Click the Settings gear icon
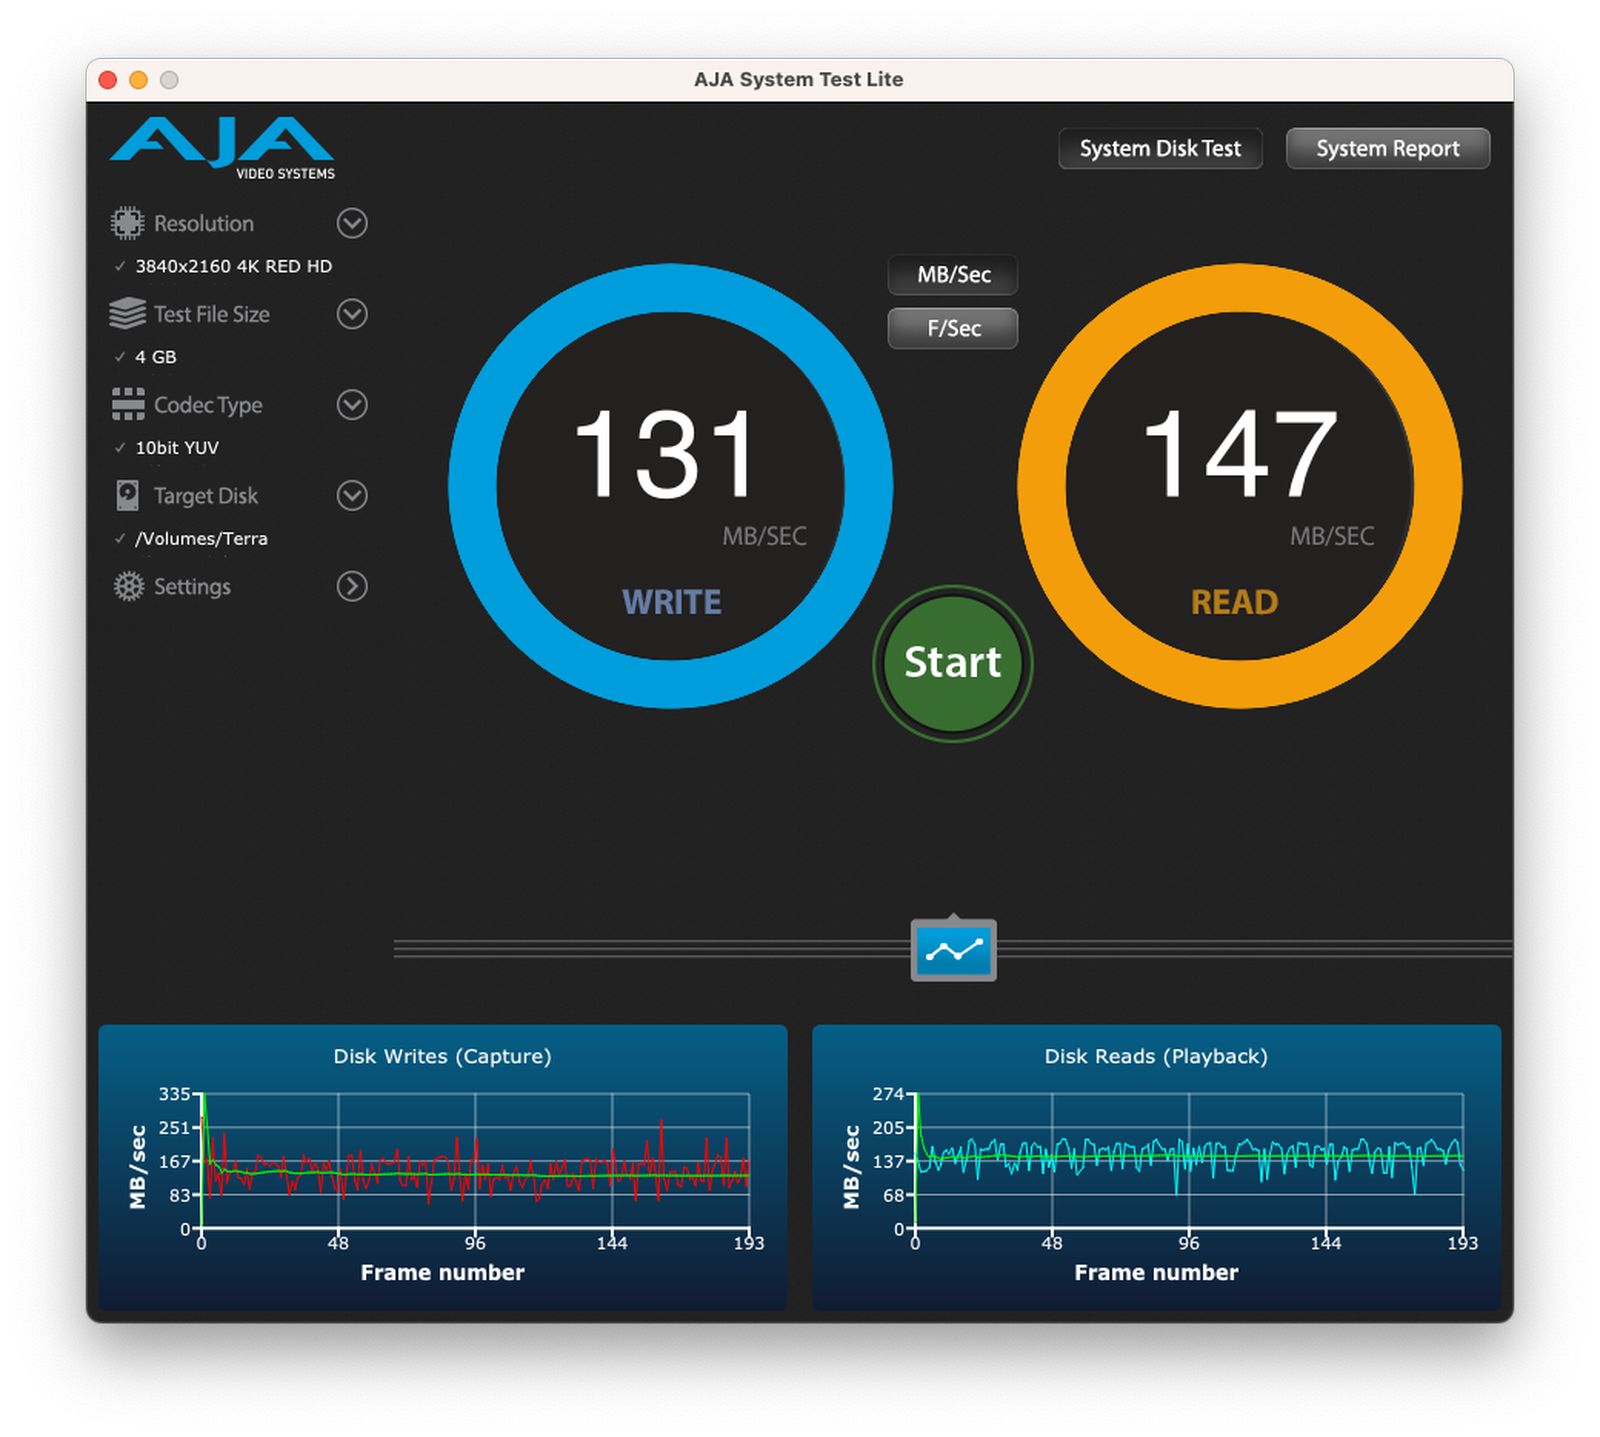This screenshot has height=1437, width=1600. 128,586
